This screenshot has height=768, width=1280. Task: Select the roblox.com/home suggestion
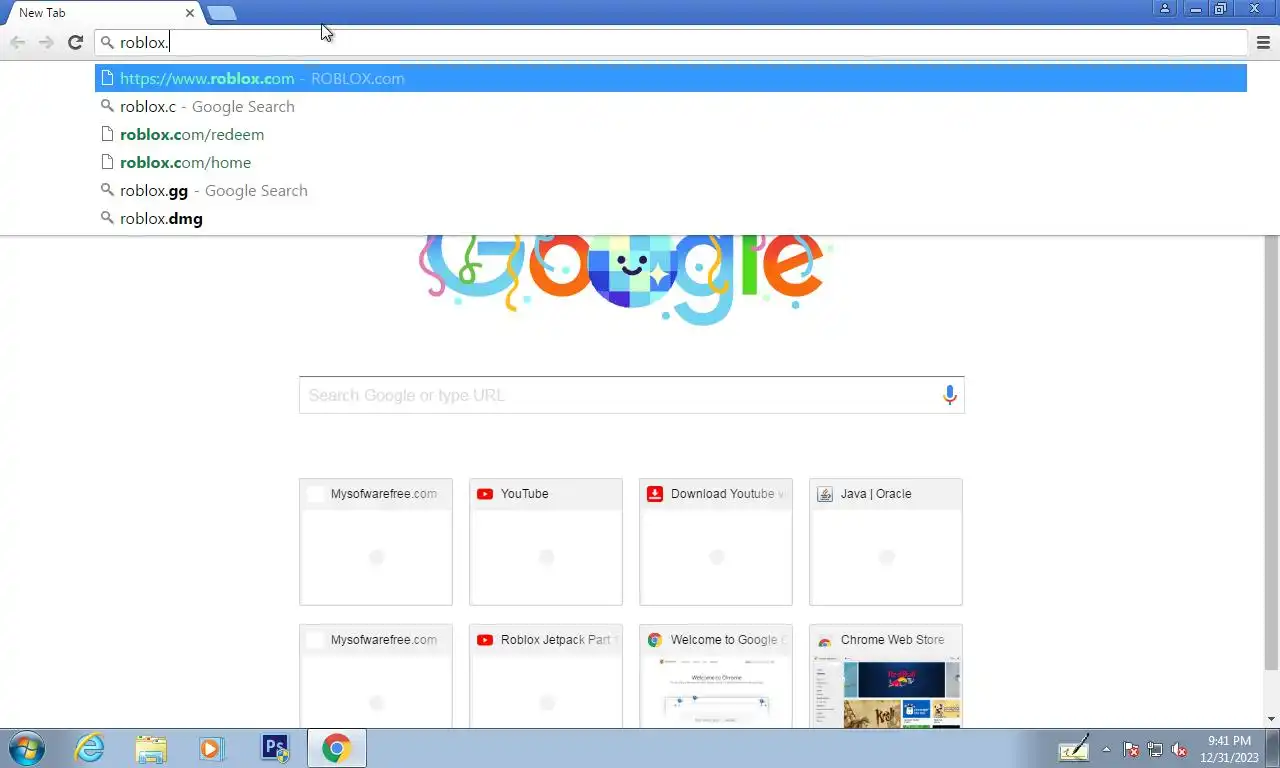point(671,162)
